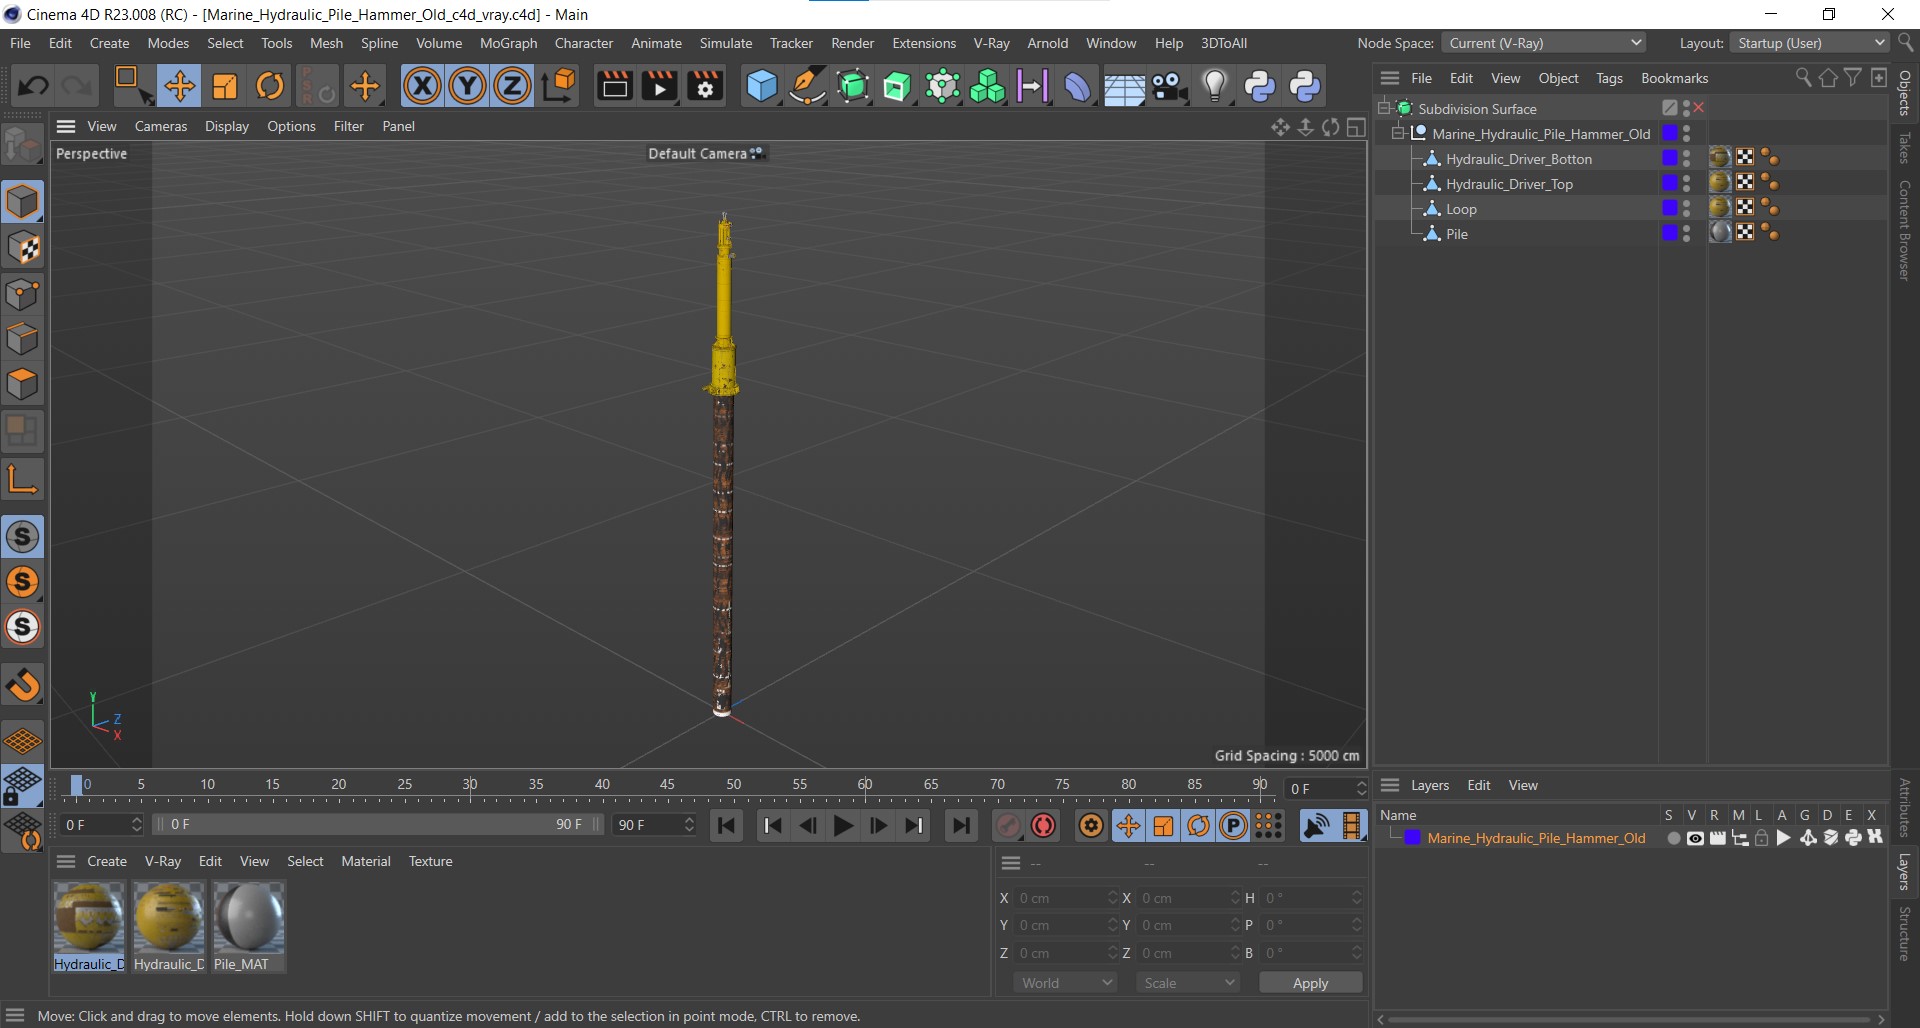The width and height of the screenshot is (1920, 1028).
Task: Click the X position 0 cm field
Action: tap(1065, 898)
